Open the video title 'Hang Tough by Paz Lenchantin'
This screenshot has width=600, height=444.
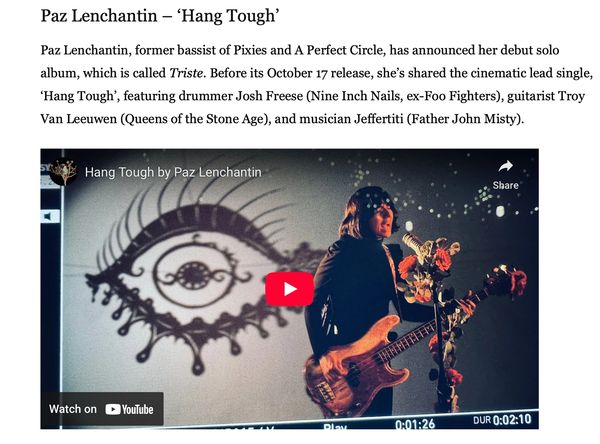tap(173, 172)
